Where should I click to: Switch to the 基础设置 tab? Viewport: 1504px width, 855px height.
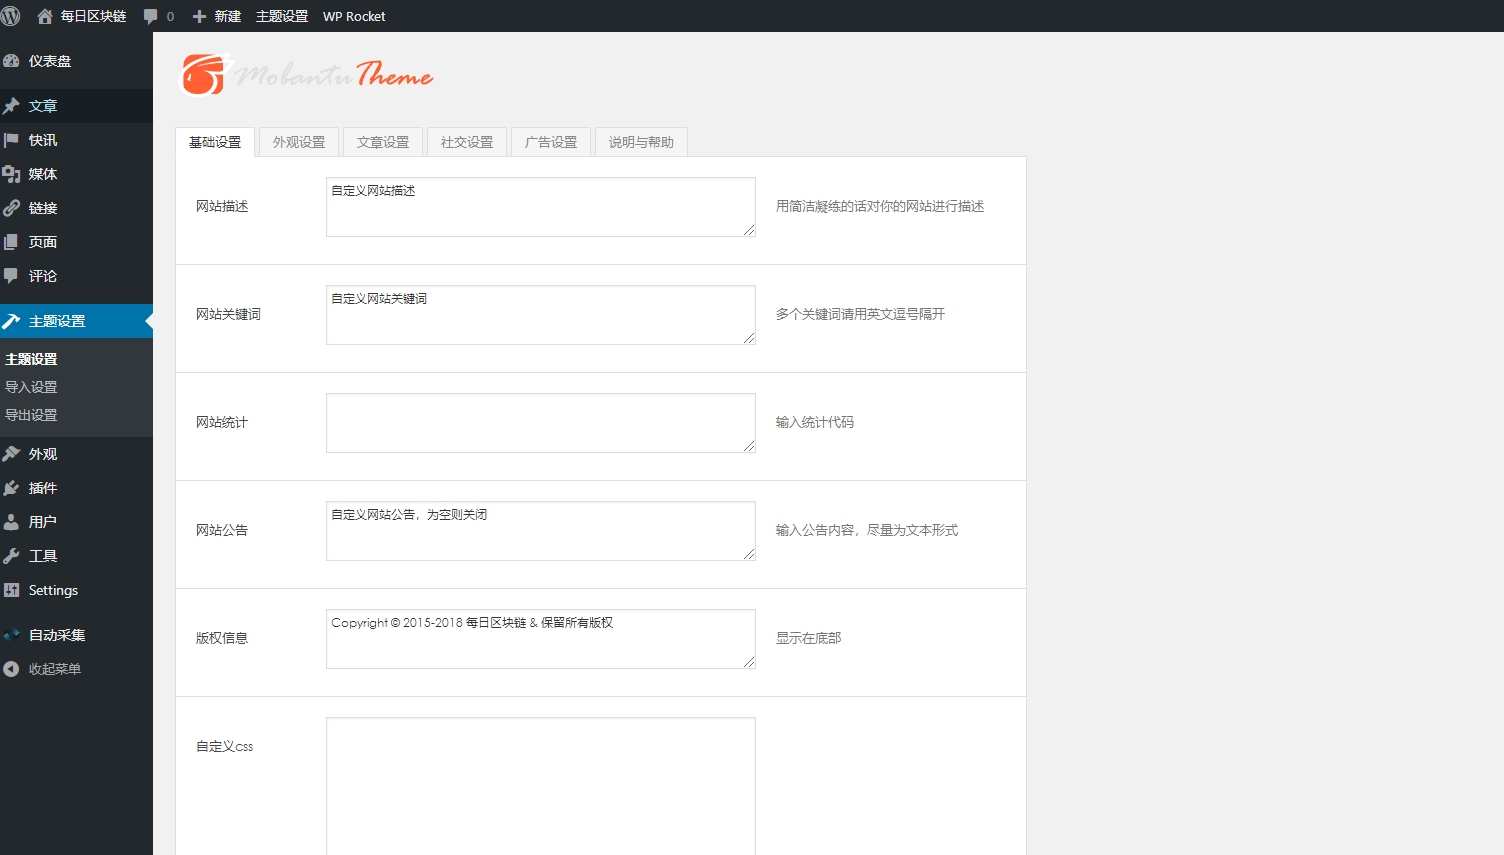point(215,142)
